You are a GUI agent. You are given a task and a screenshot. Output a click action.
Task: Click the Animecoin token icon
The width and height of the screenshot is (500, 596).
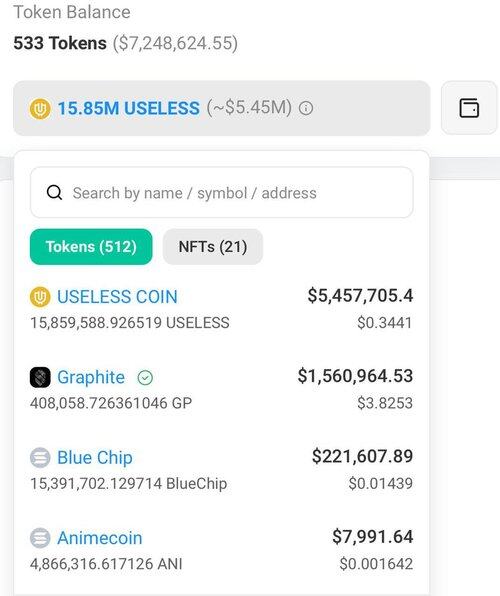coord(40,538)
